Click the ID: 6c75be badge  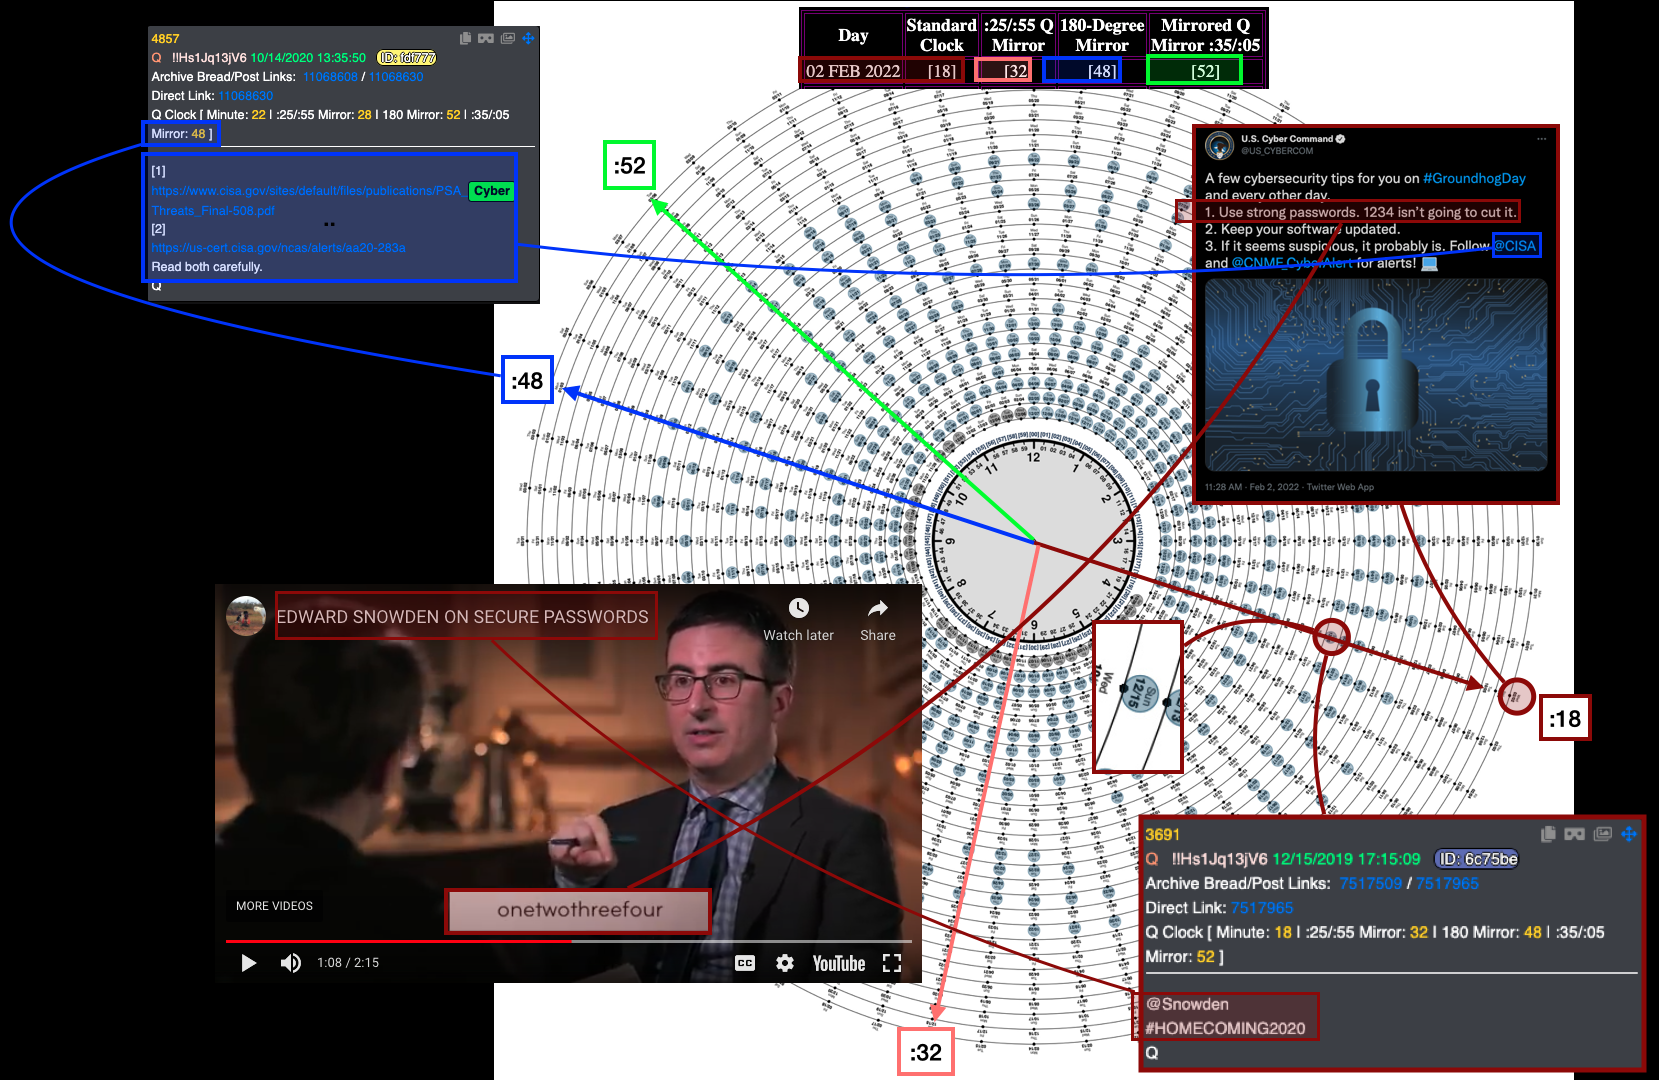click(x=1477, y=859)
